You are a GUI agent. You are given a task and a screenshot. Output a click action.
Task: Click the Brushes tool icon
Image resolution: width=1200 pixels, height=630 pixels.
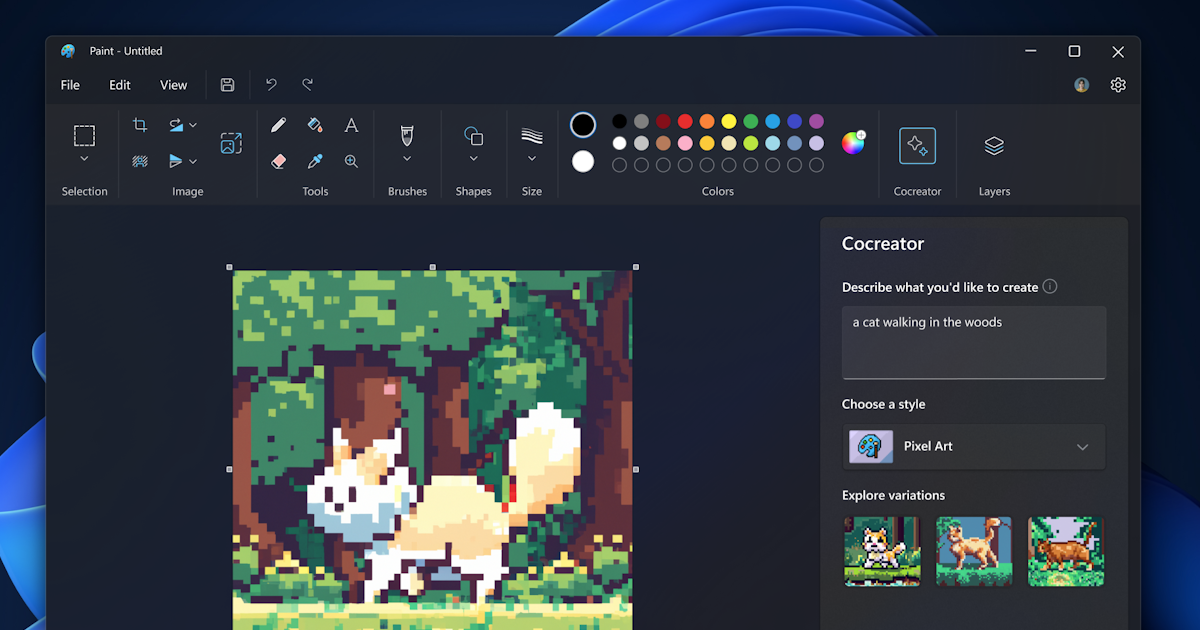point(407,134)
